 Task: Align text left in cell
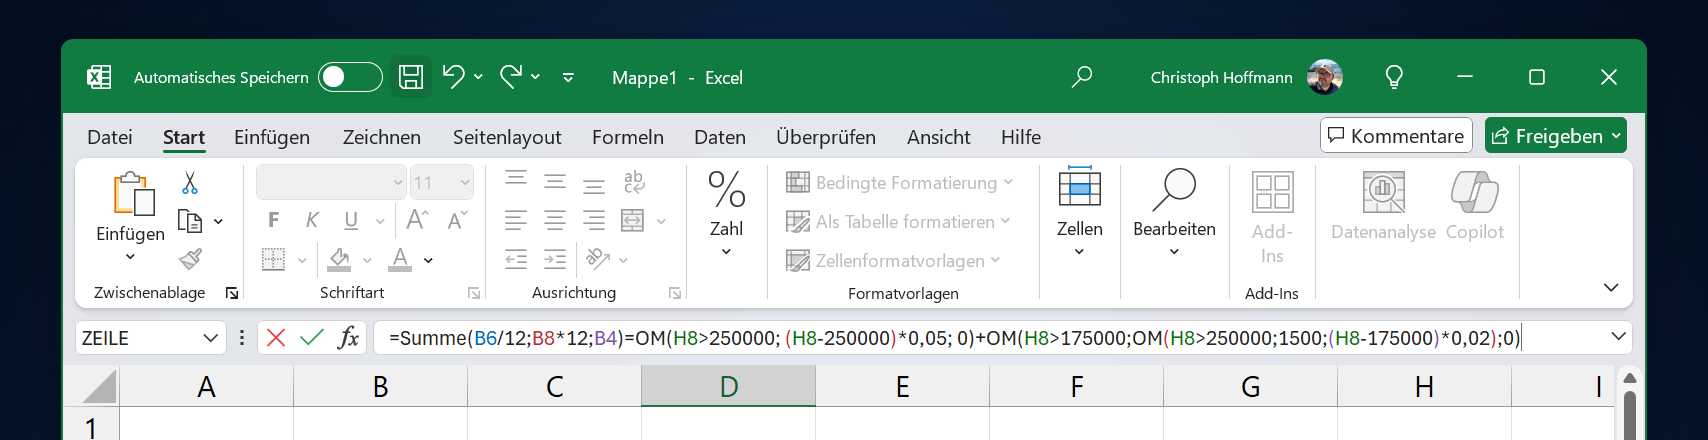pyautogui.click(x=516, y=220)
